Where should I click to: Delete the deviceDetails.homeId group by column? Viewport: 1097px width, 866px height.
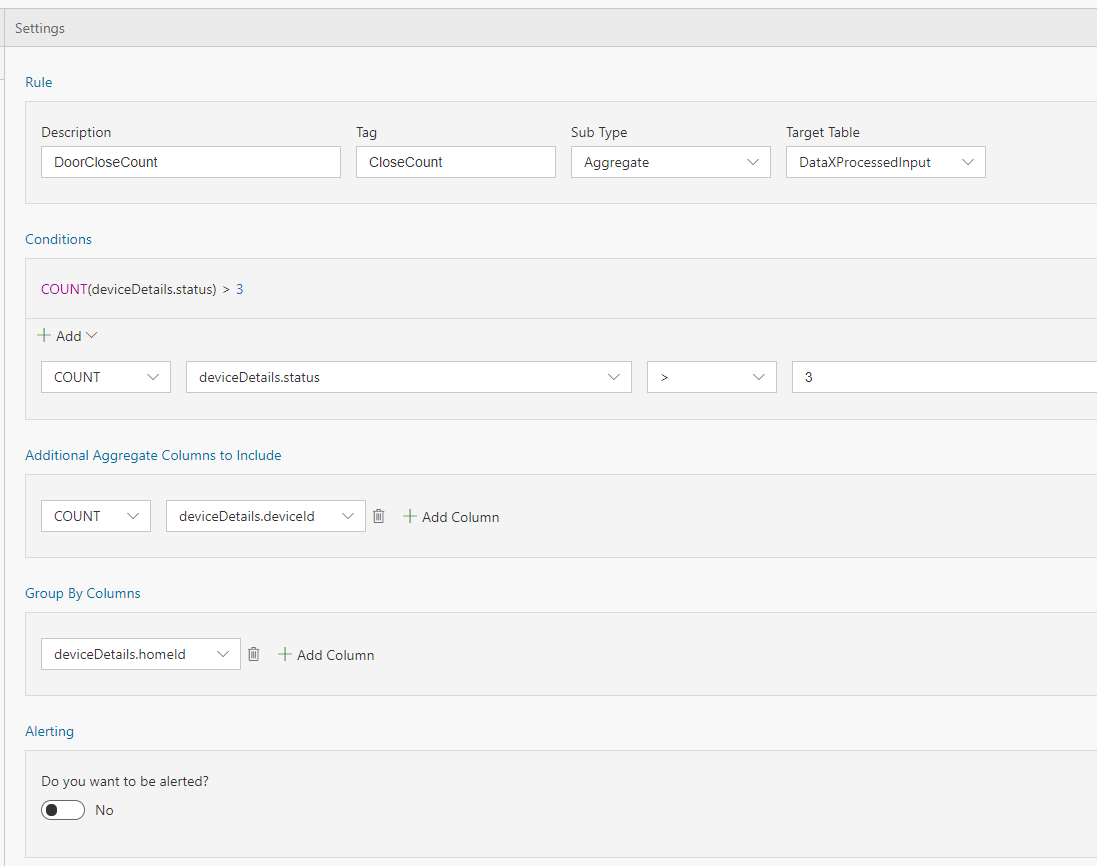[x=254, y=654]
